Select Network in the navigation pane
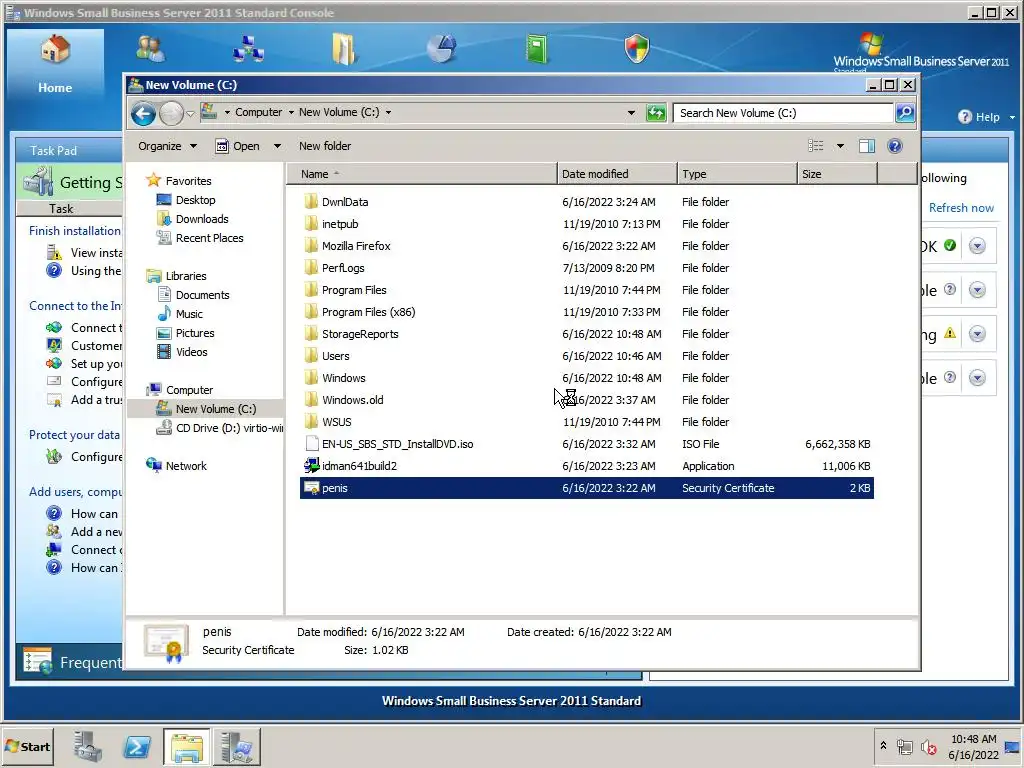1024x768 pixels. 176,466
